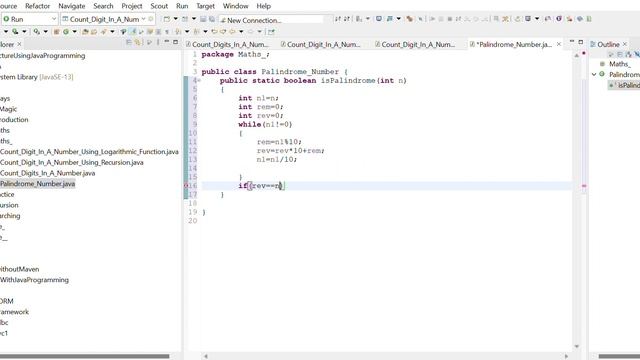This screenshot has width=640, height=360.
Task: Click the editor vertical scrollbar up arrow
Action: coord(576,56)
